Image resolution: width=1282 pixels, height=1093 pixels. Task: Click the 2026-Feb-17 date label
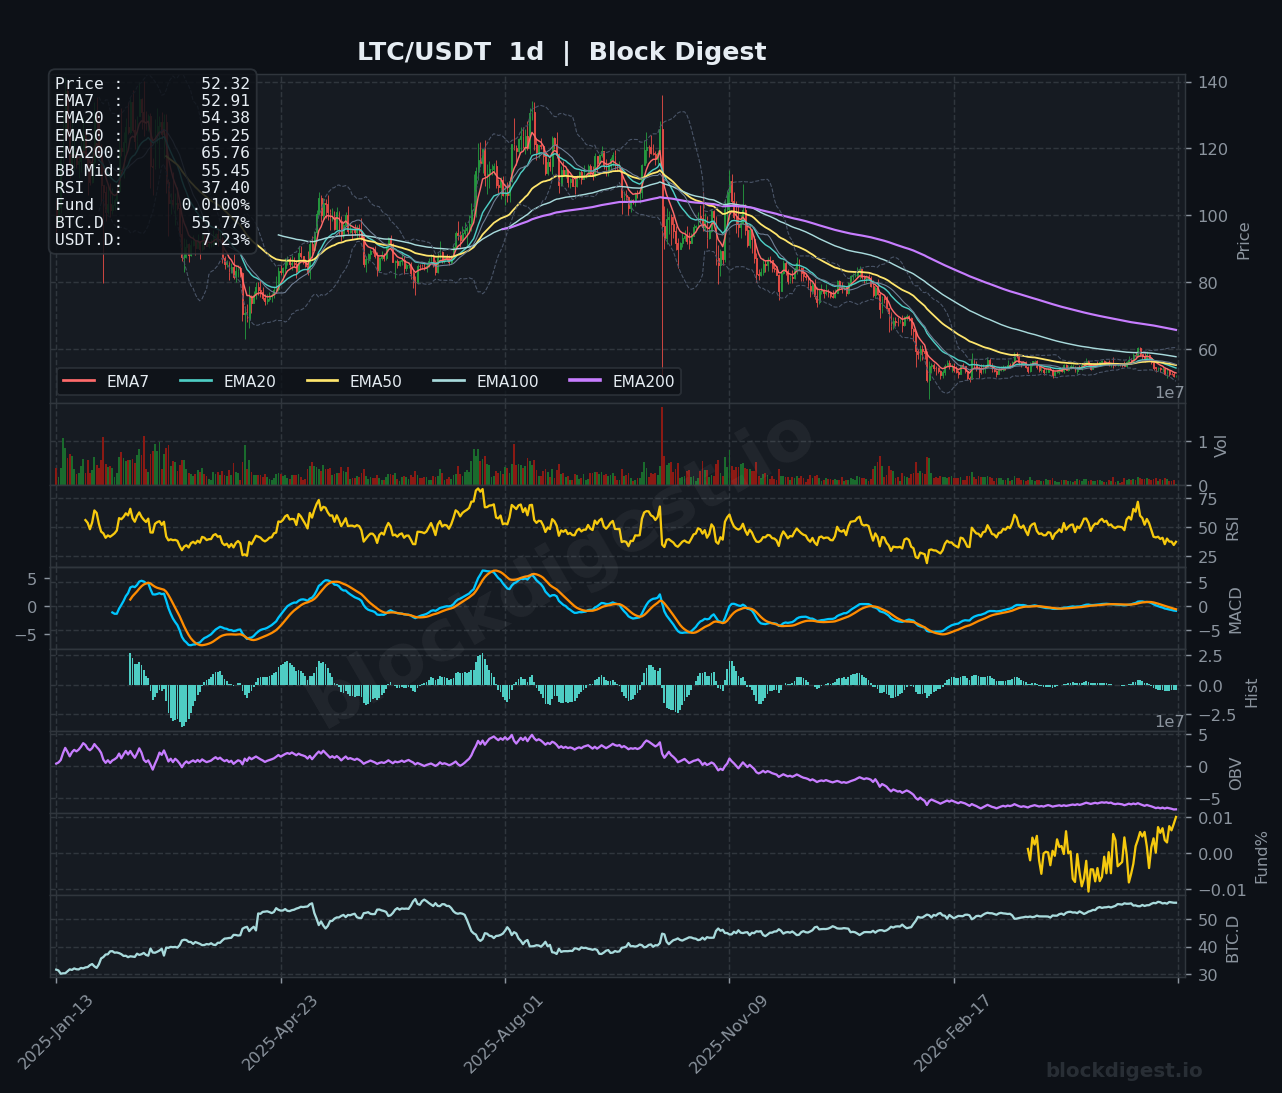954,1035
